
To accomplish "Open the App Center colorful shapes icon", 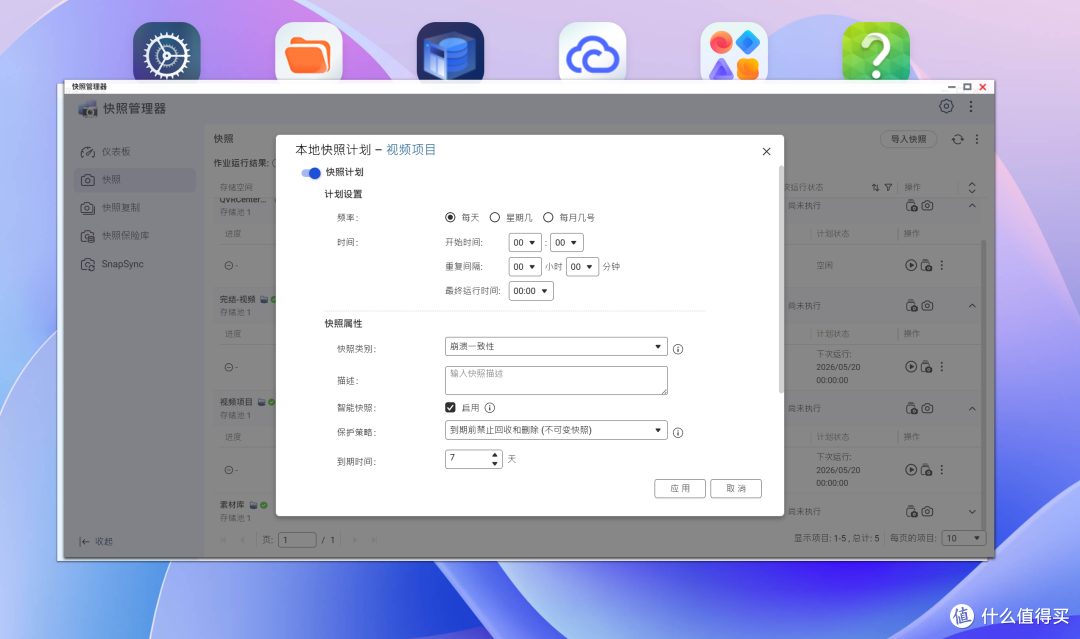I will coord(734,52).
